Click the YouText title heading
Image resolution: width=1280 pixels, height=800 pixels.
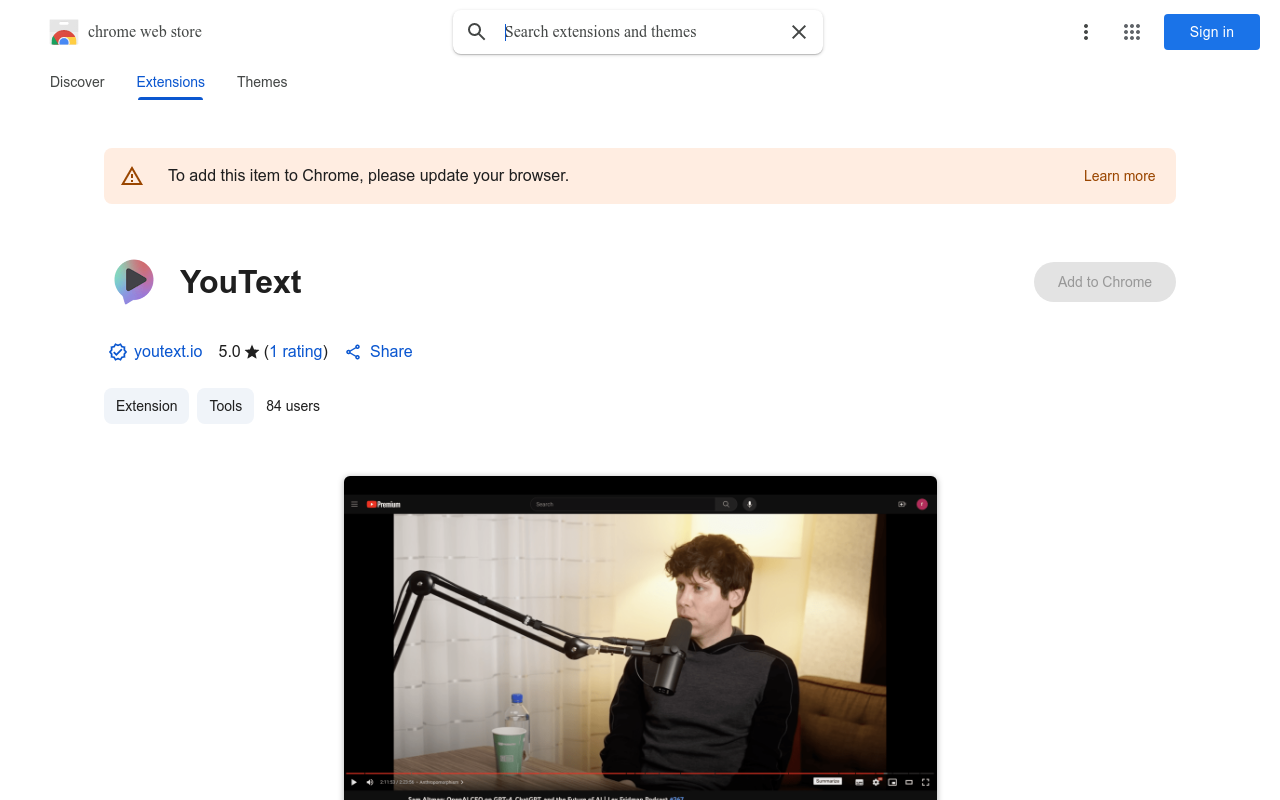[241, 282]
